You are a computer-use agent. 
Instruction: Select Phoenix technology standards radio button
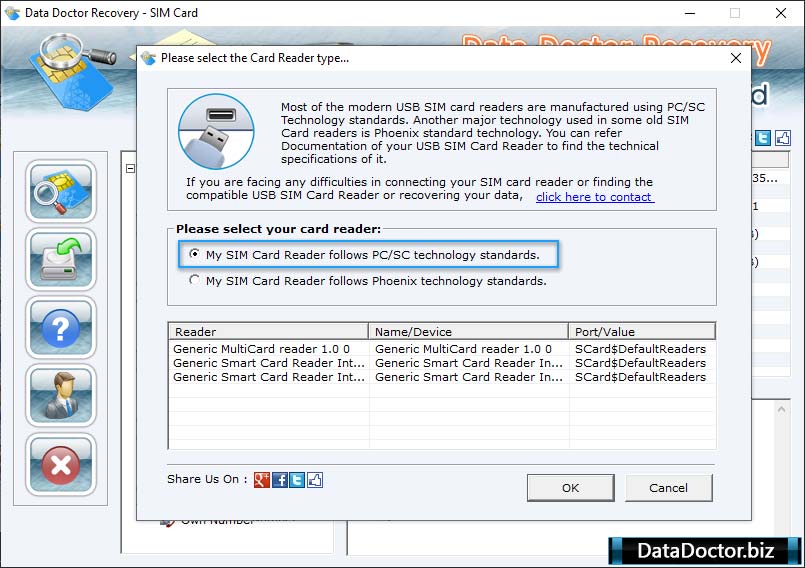coord(194,280)
